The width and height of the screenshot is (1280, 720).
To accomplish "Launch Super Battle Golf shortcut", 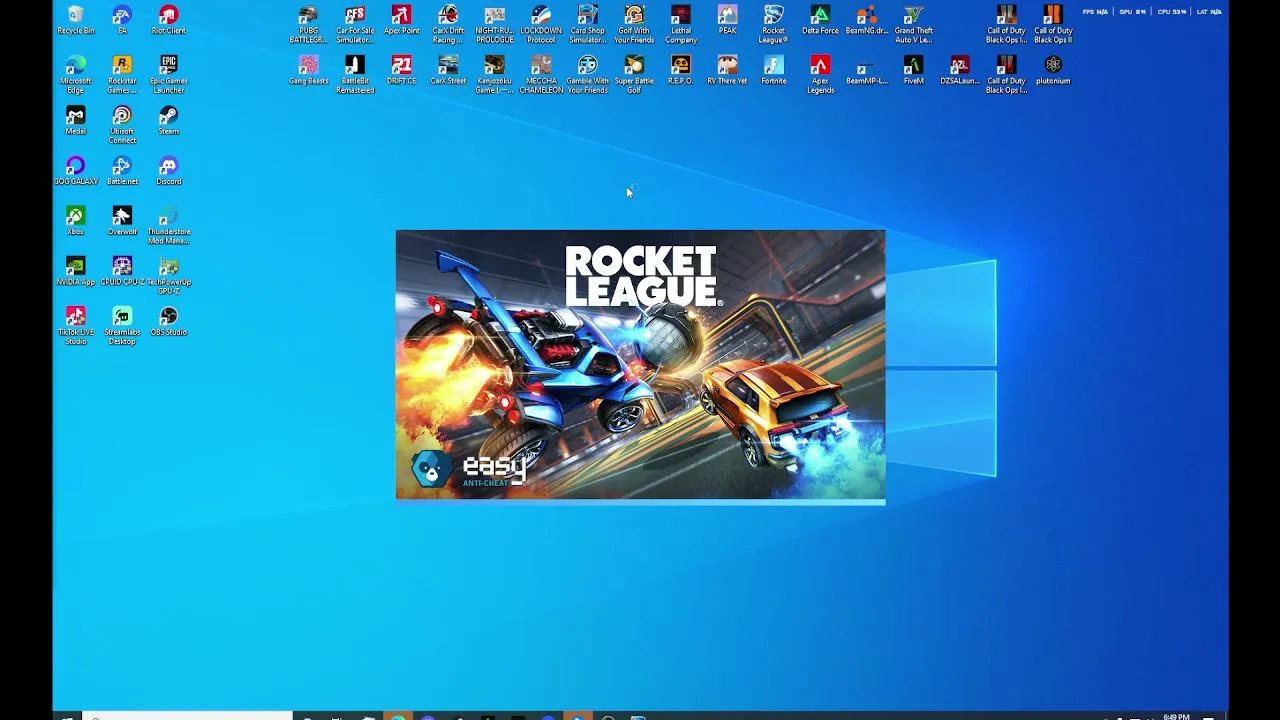I will (x=634, y=75).
